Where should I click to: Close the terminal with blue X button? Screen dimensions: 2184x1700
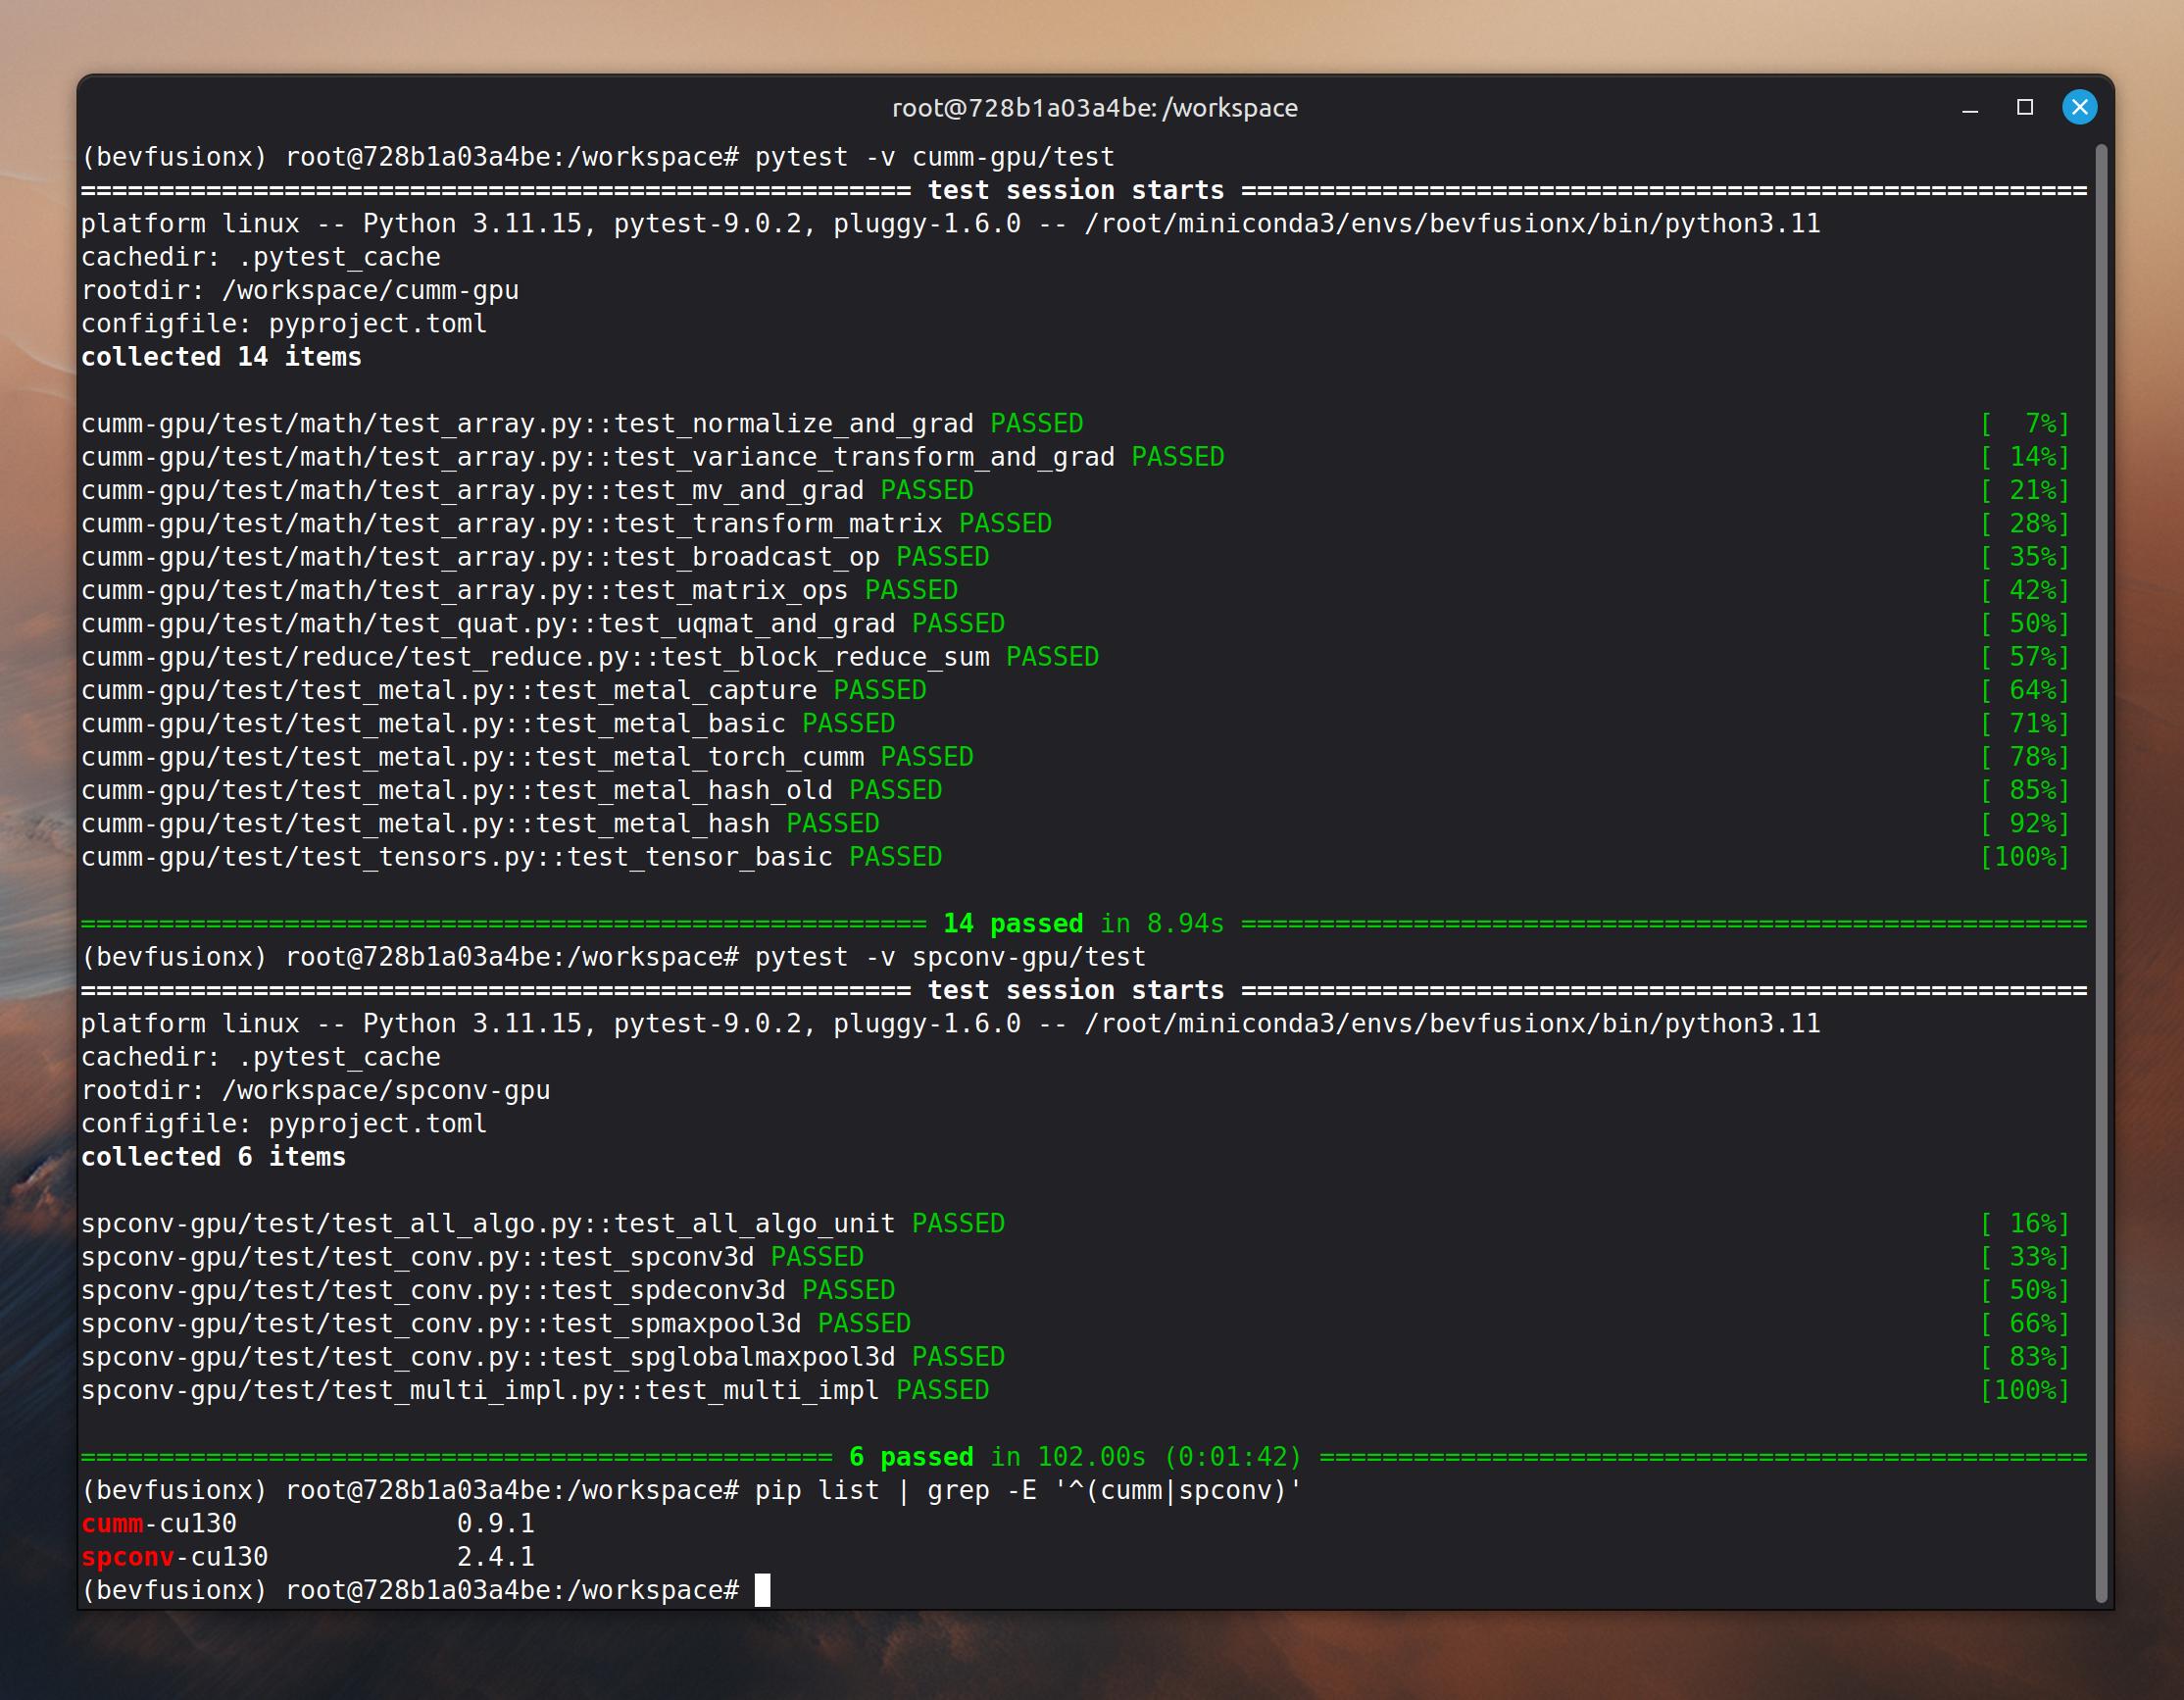click(x=2080, y=107)
